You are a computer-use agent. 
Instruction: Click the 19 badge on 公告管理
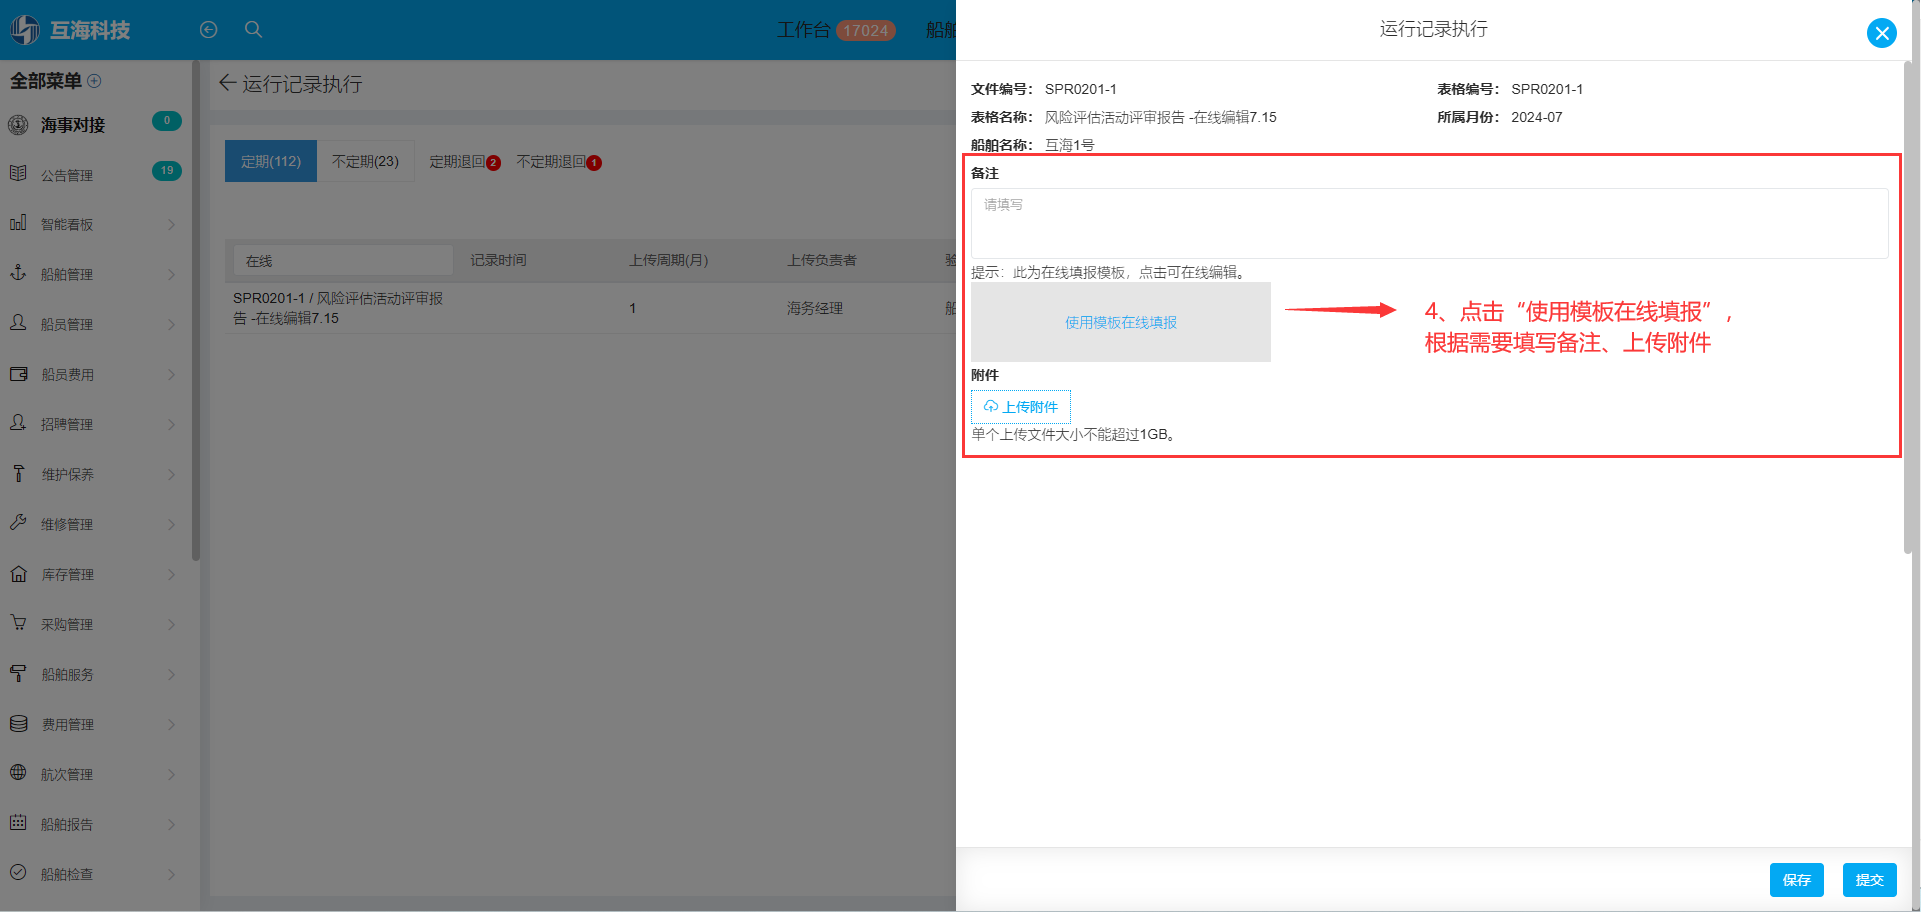coord(167,170)
